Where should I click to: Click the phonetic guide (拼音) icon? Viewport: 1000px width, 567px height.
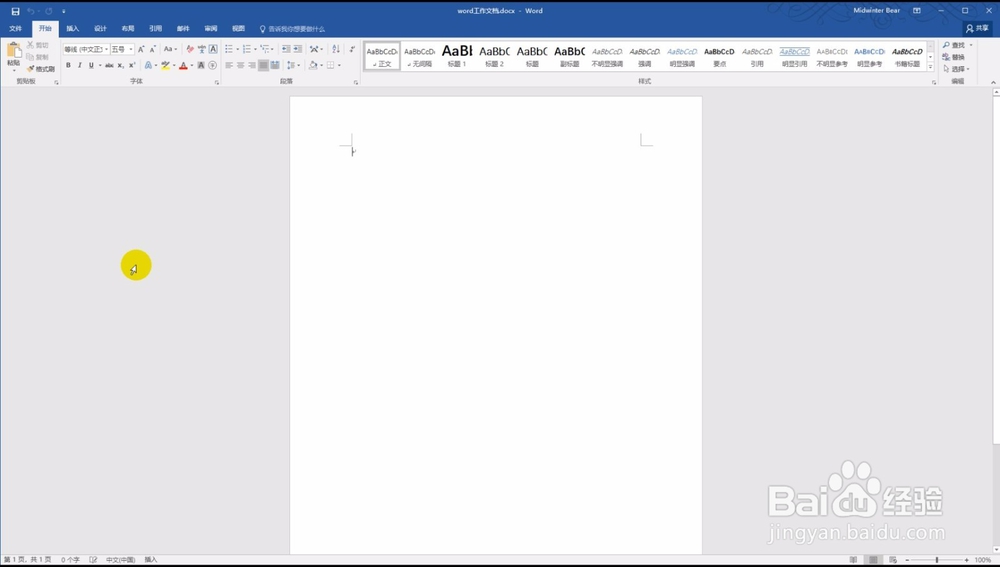click(x=202, y=49)
